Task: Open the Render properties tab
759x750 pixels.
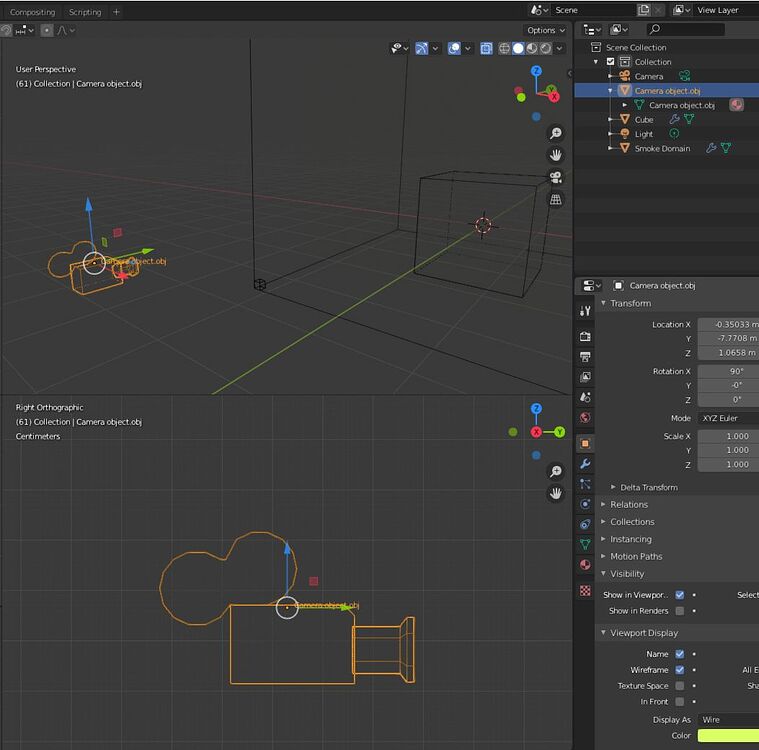Action: [x=585, y=336]
